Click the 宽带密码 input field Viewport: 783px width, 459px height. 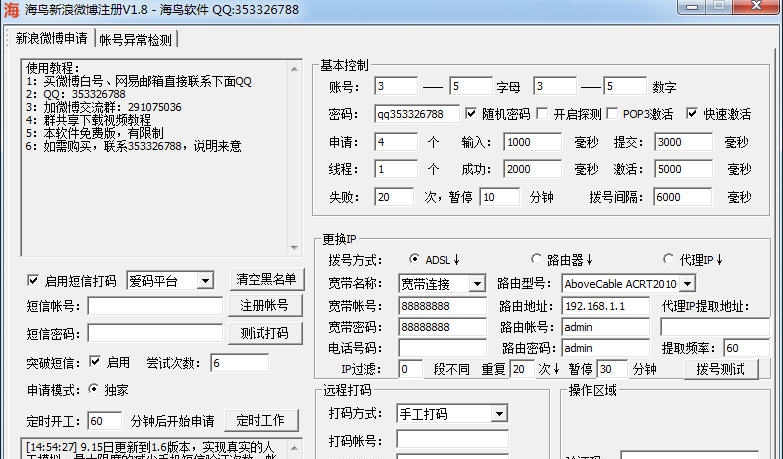(x=442, y=327)
